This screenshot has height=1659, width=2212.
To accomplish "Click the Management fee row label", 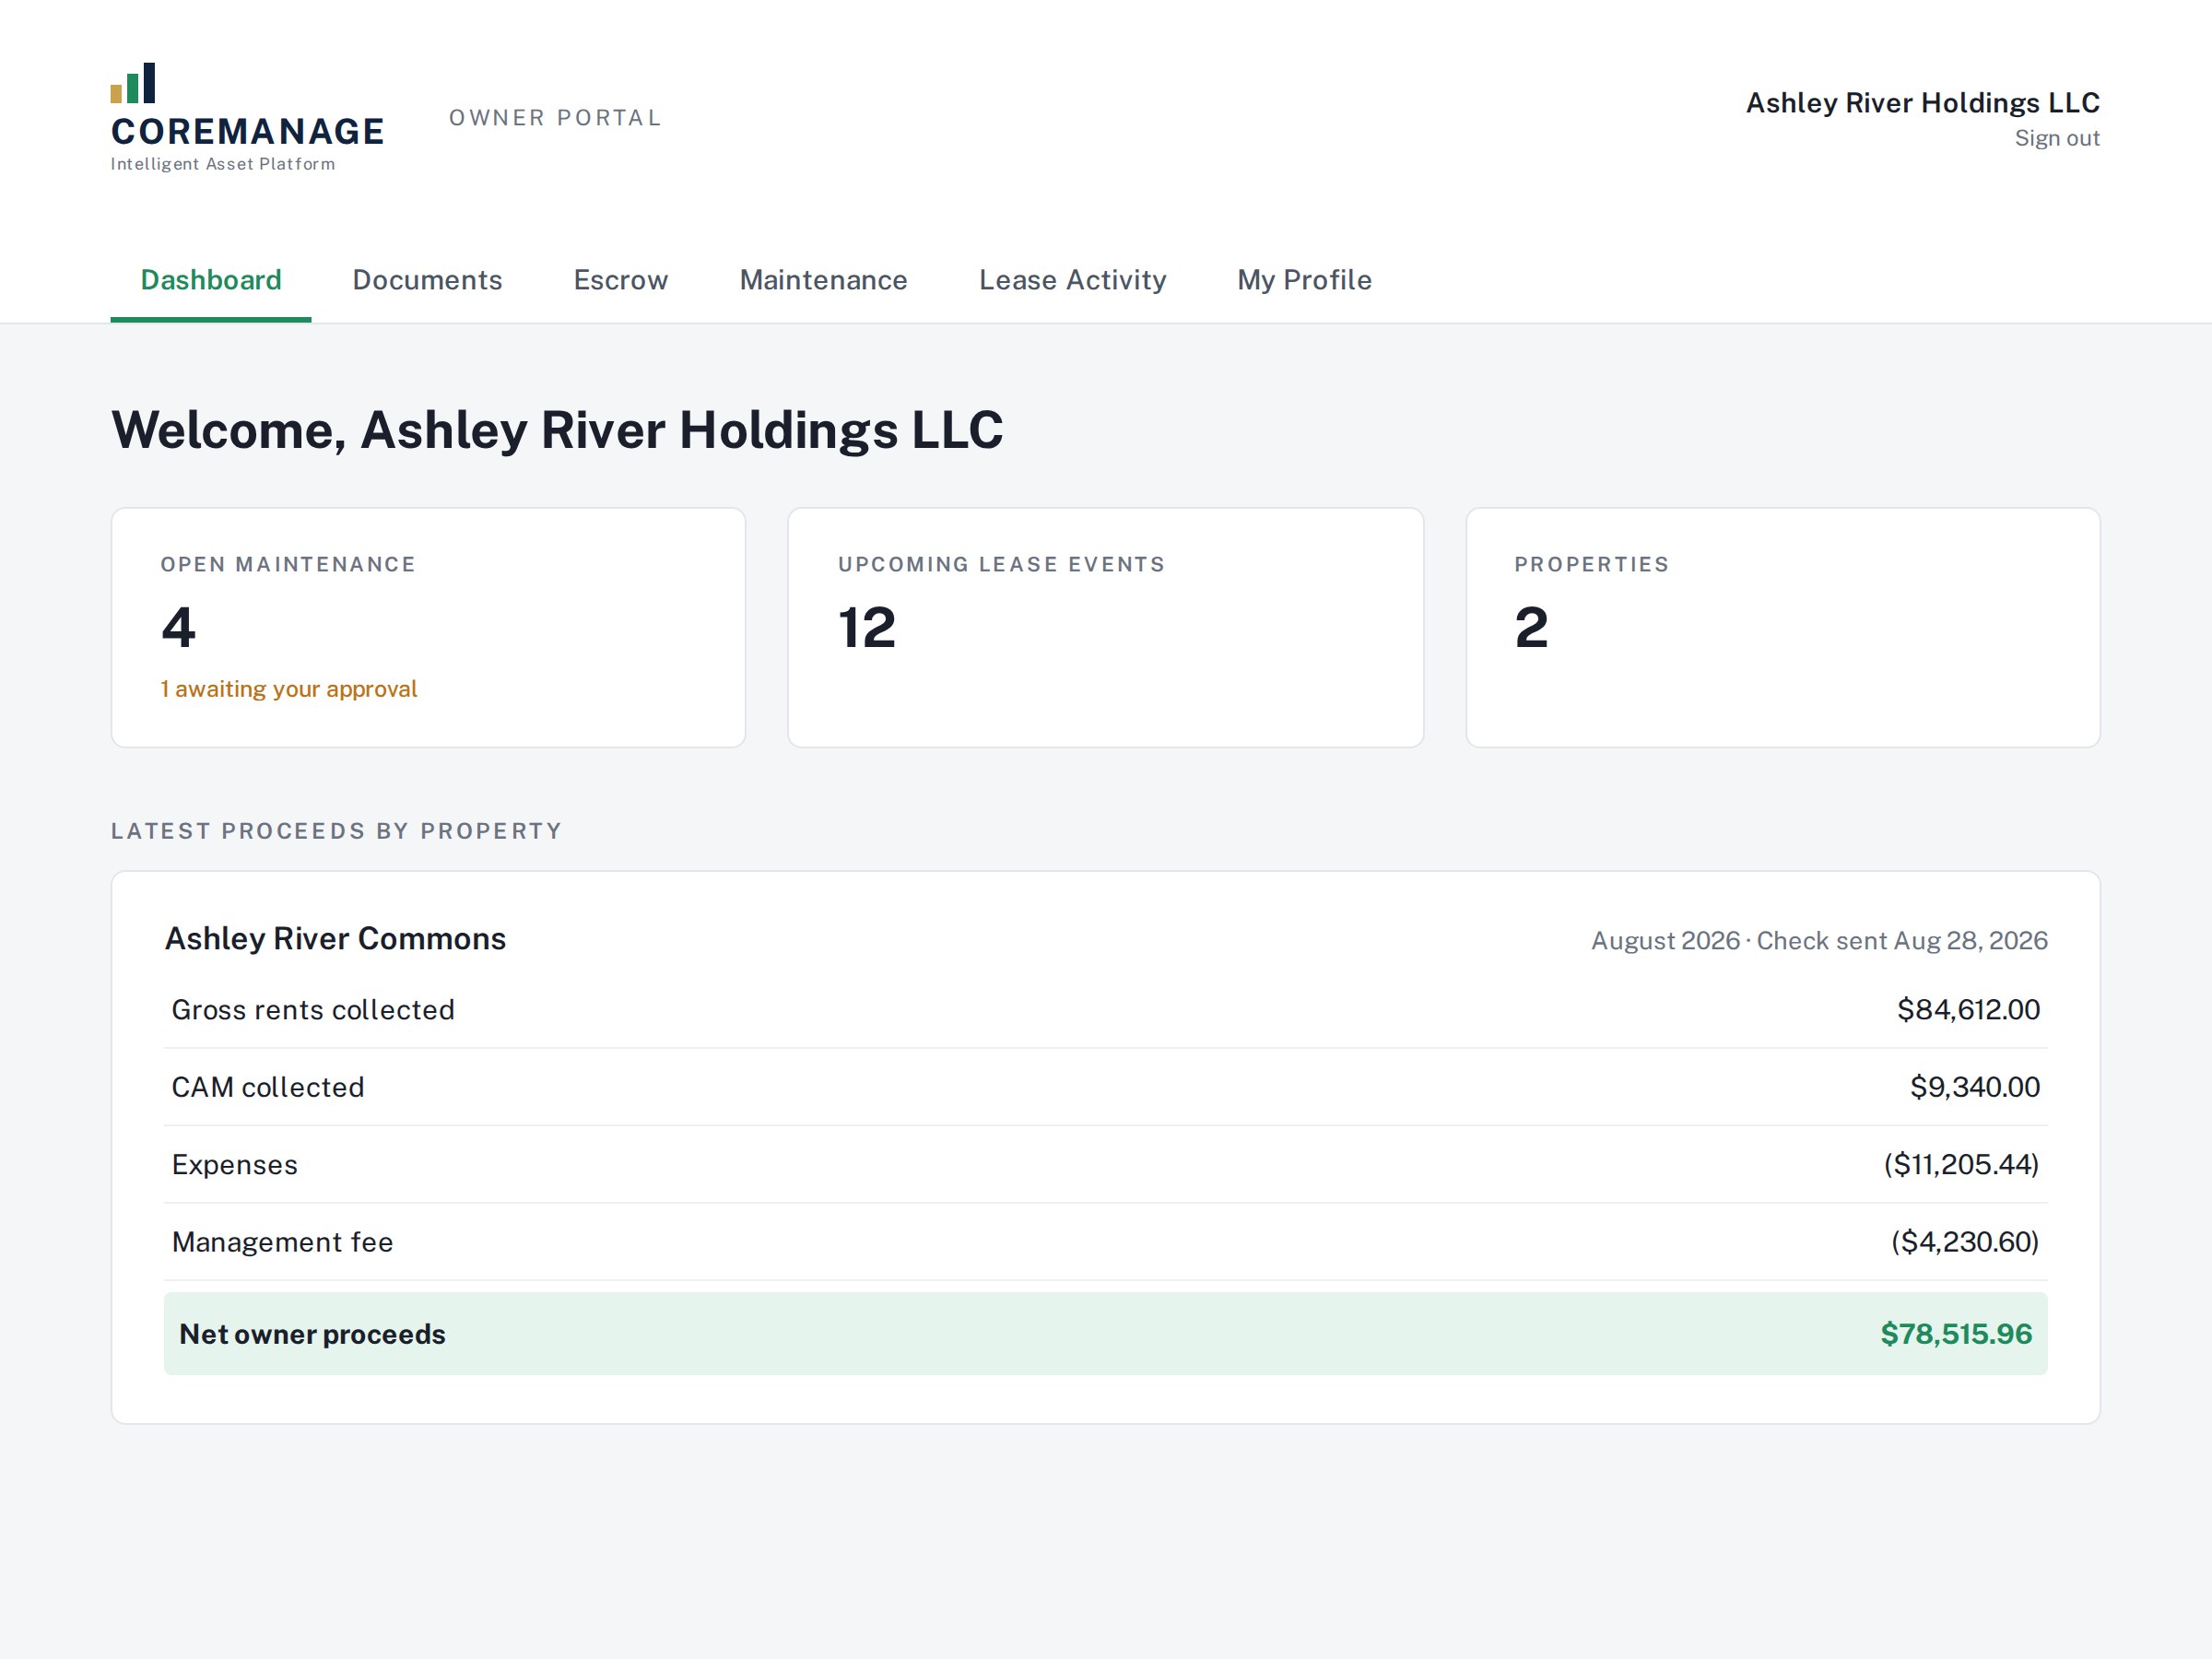I will (282, 1242).
